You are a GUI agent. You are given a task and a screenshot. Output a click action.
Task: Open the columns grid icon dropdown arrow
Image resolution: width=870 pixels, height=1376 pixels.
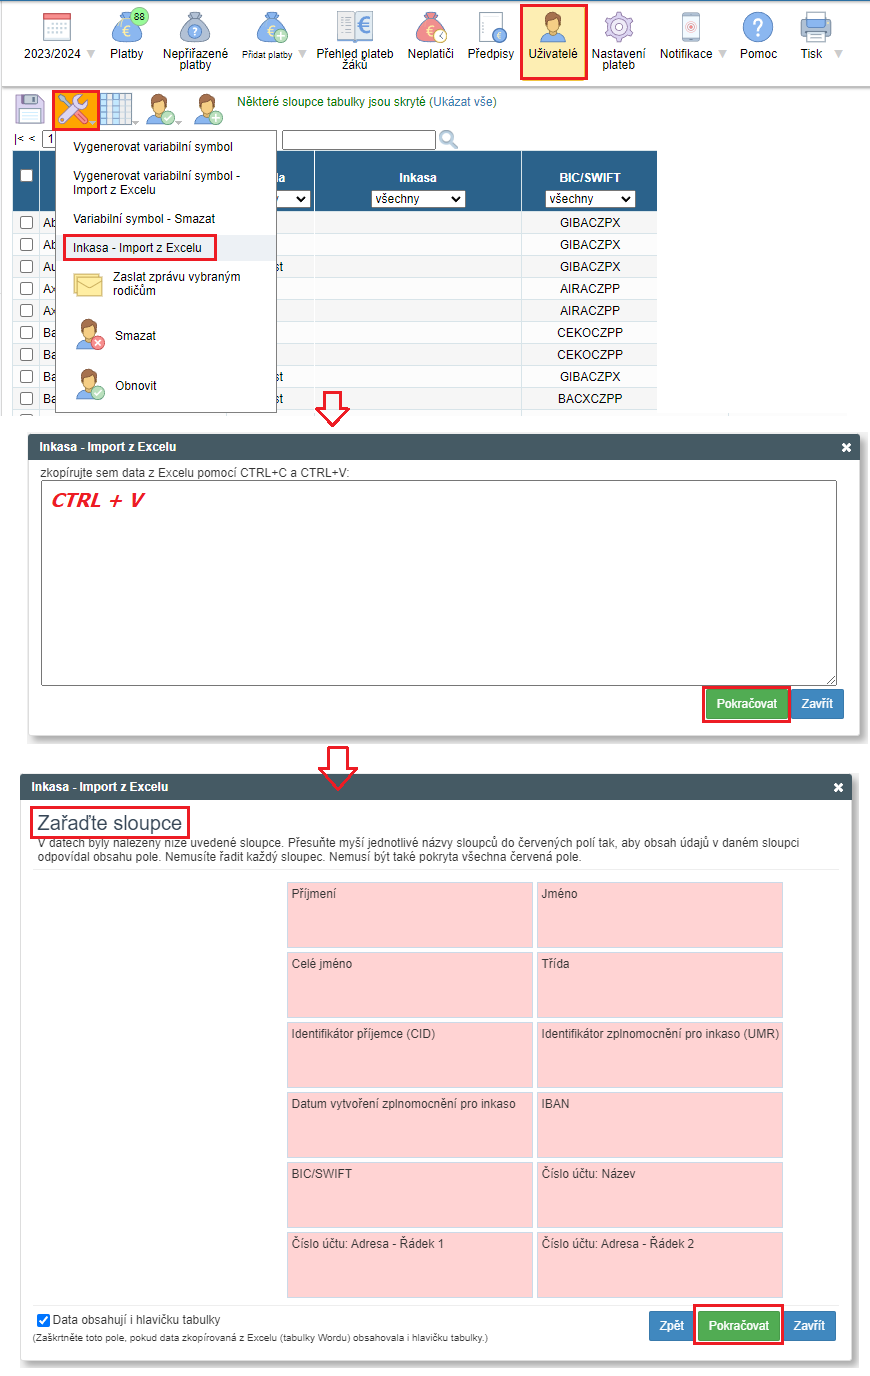click(136, 122)
